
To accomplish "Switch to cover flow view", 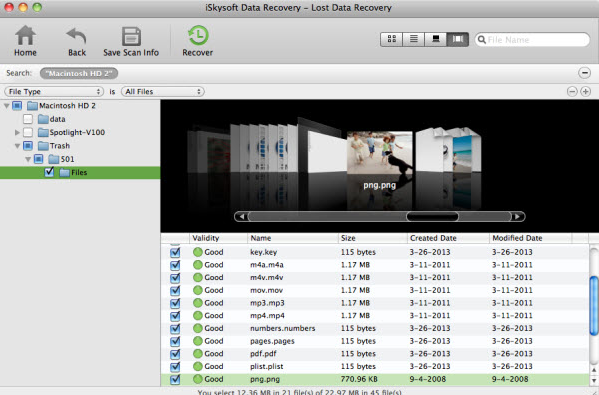I will 458,39.
